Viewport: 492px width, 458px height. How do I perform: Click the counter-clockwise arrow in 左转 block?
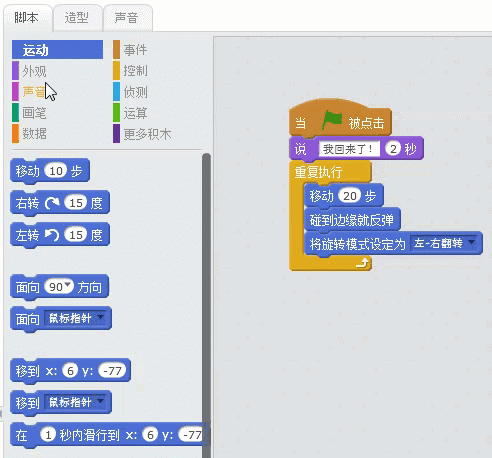click(x=52, y=235)
